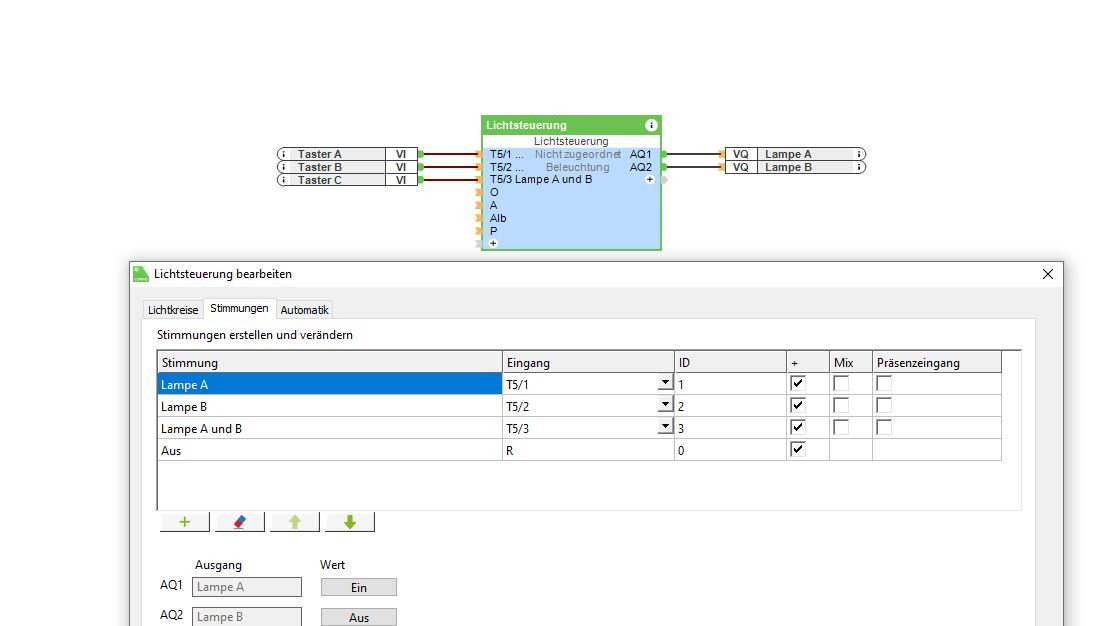1118x626 pixels.
Task: Click info icon on Lampe A output
Action: point(859,154)
